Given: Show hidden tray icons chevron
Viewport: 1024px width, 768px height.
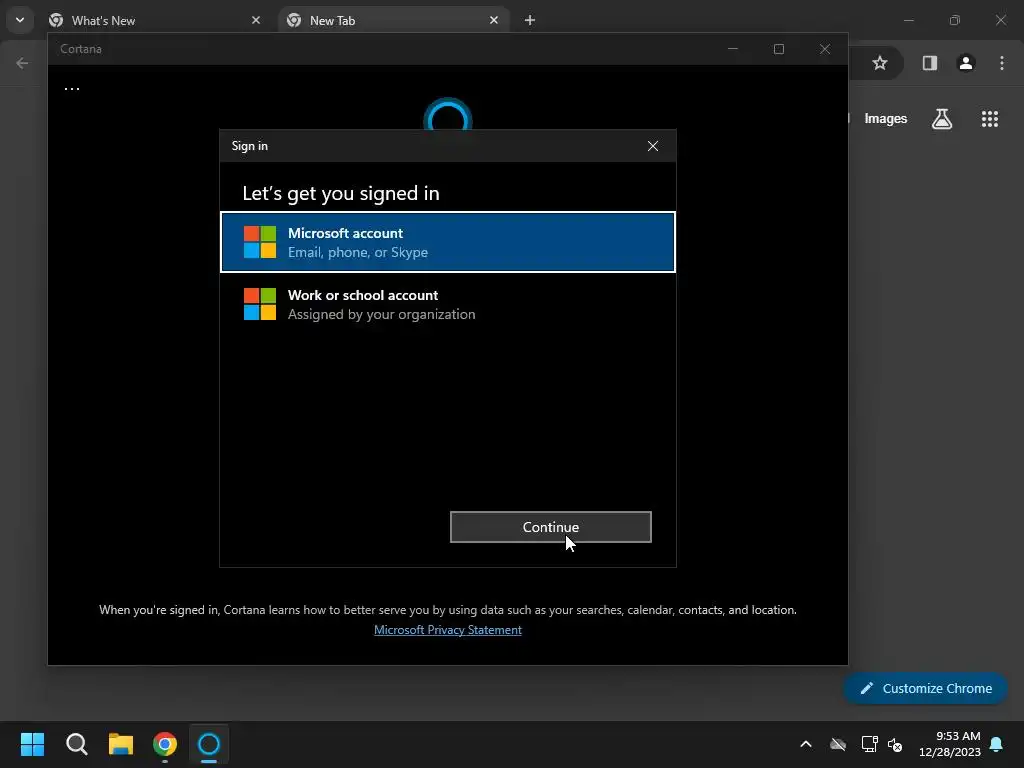Looking at the screenshot, I should [x=806, y=744].
